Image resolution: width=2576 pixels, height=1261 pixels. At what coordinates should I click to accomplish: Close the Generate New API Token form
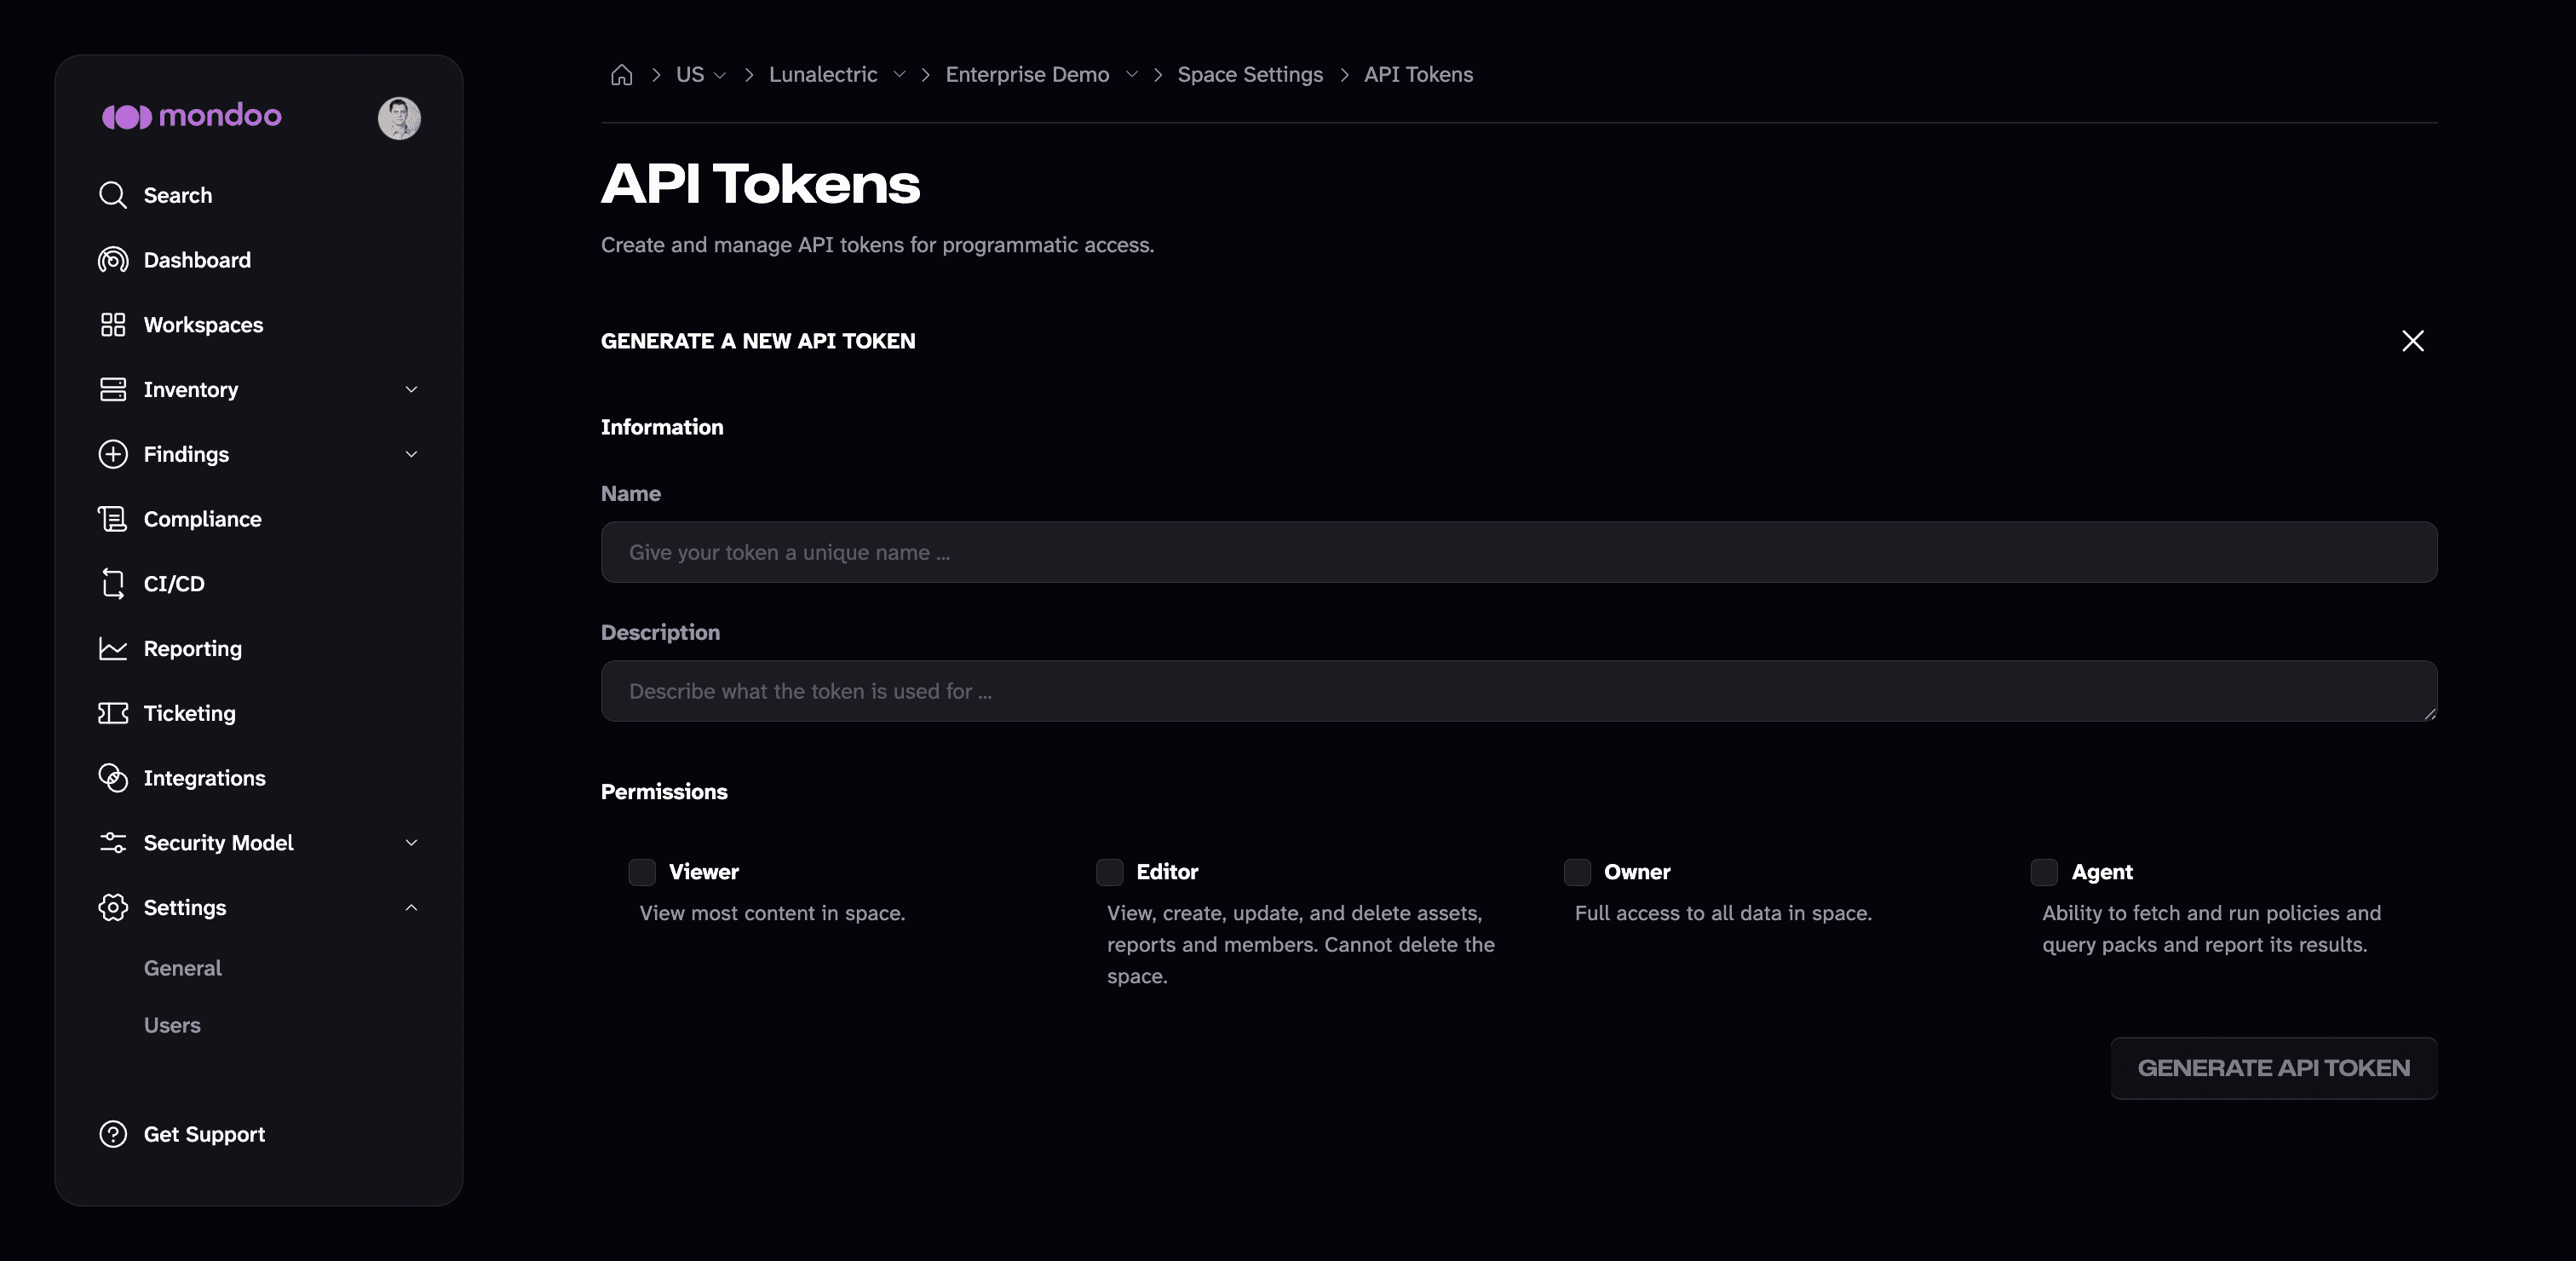(2413, 341)
